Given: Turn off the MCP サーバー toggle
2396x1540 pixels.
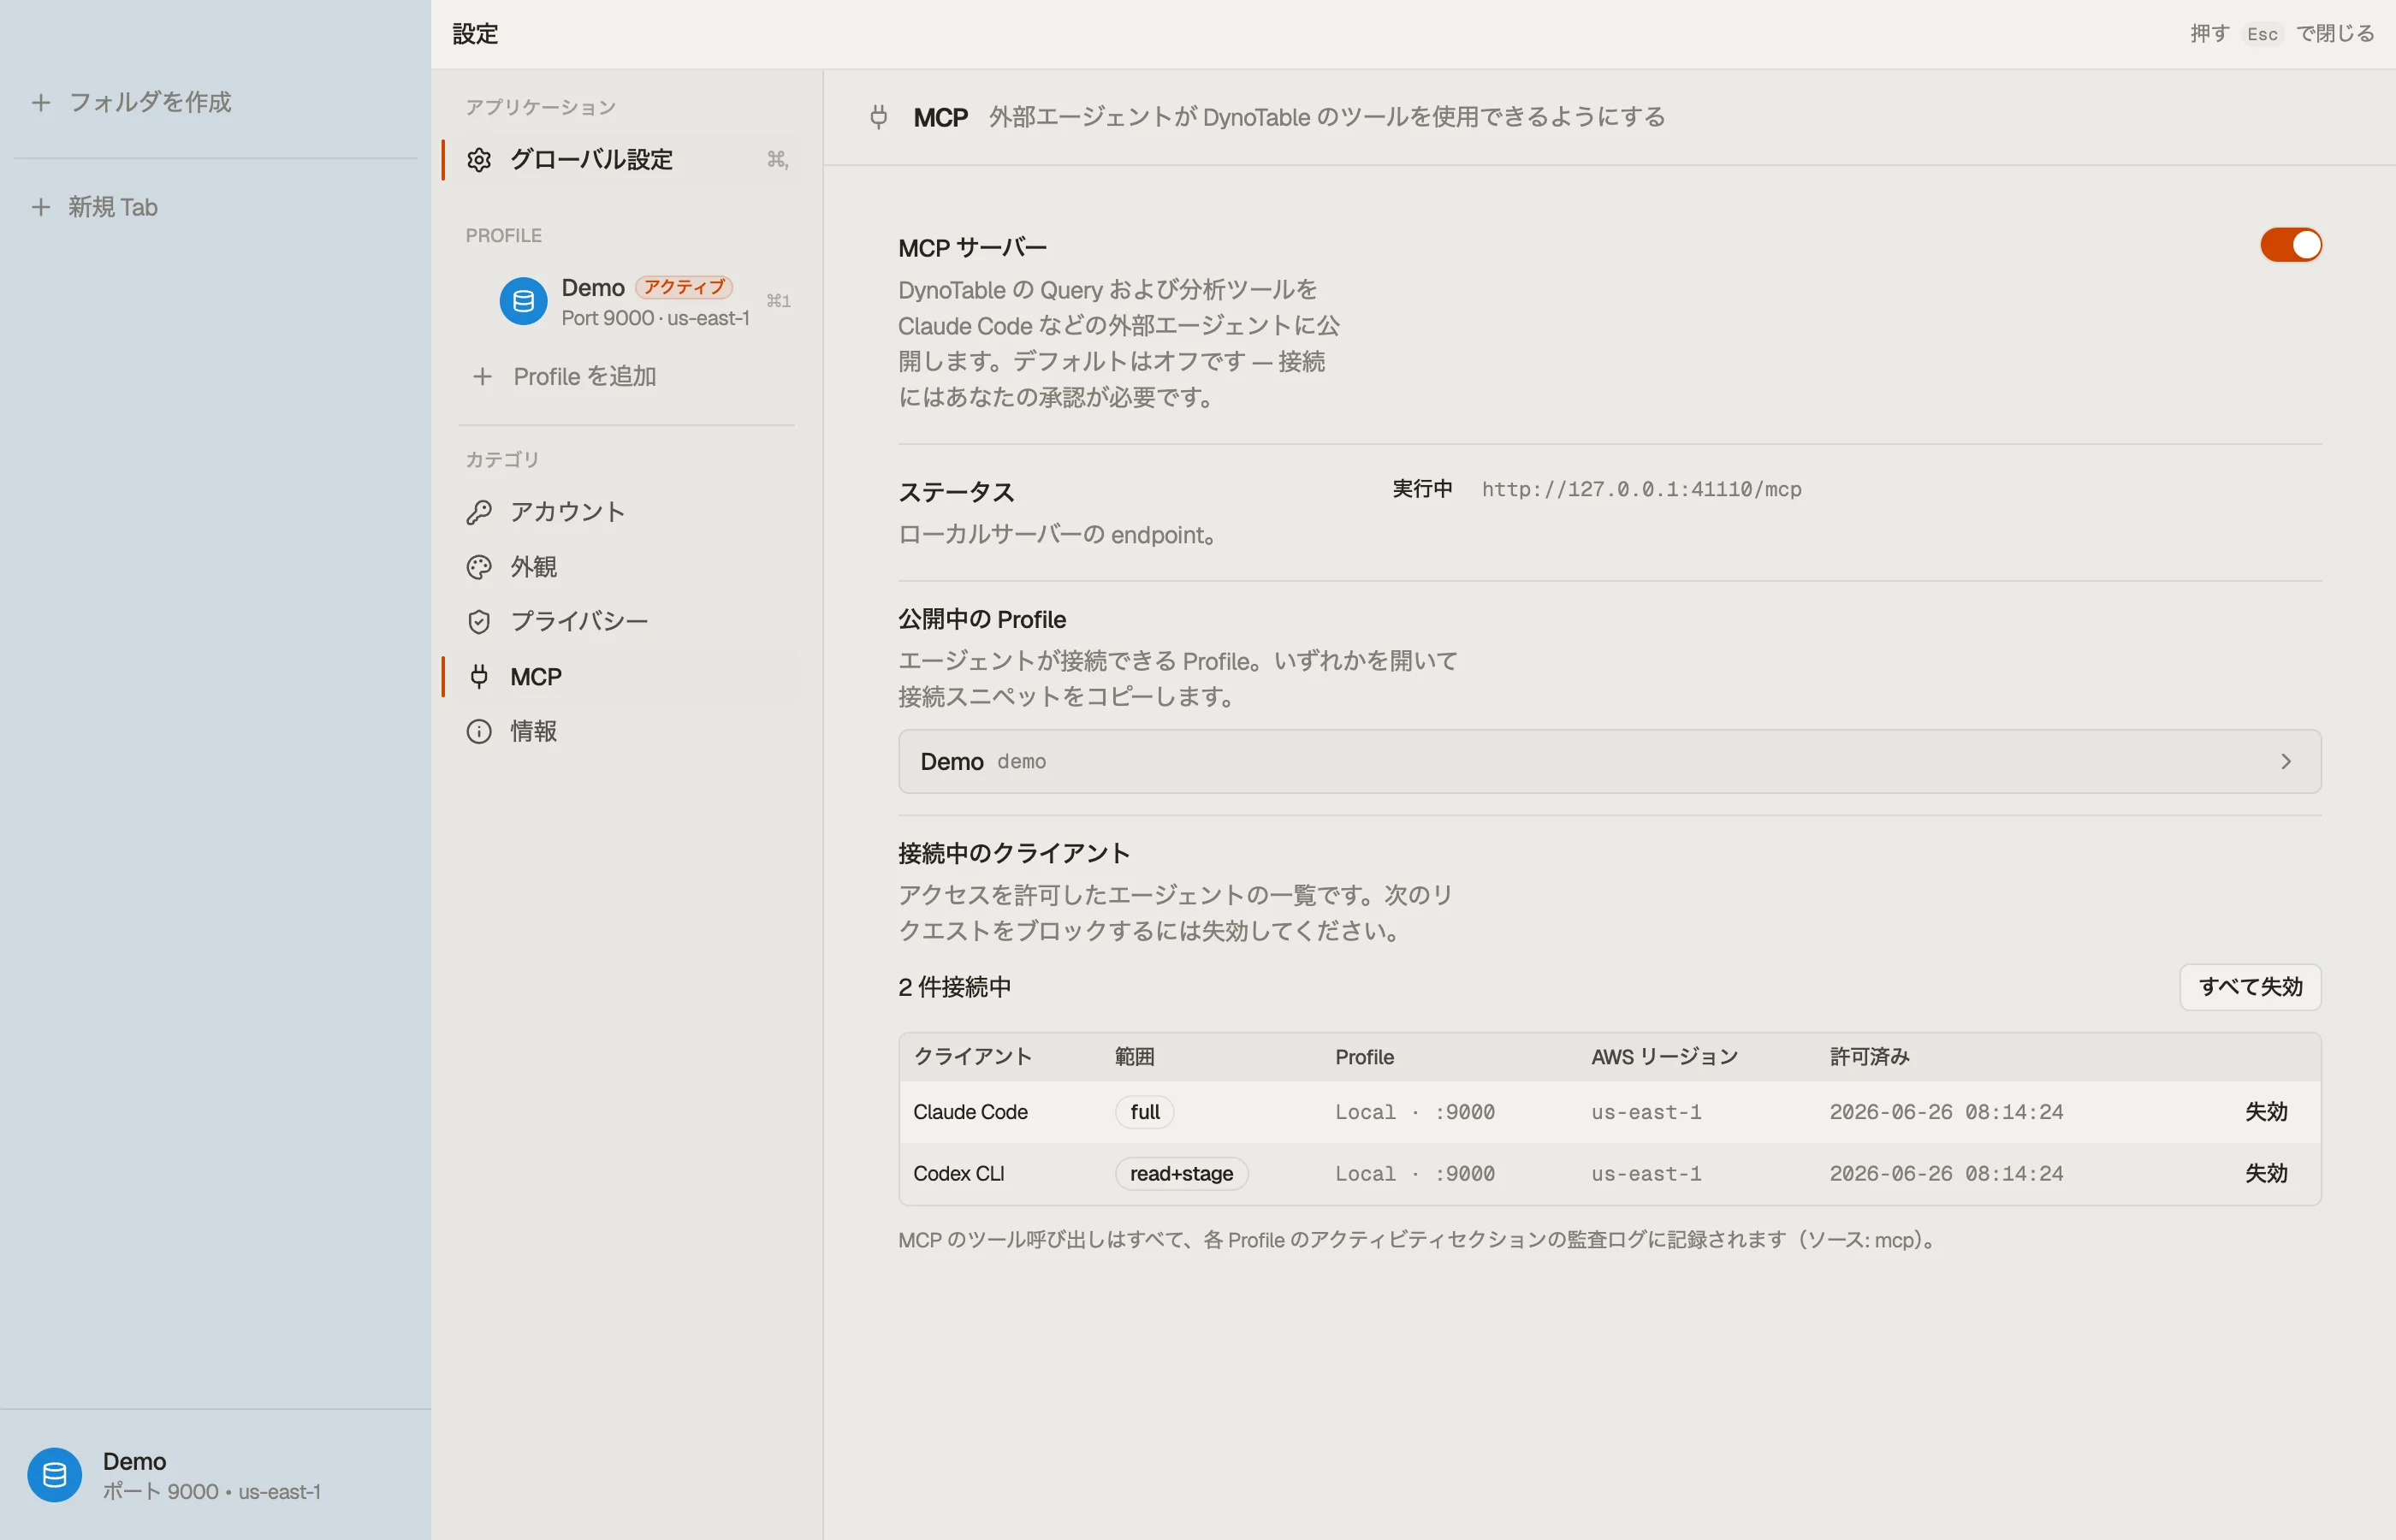Looking at the screenshot, I should [2290, 245].
